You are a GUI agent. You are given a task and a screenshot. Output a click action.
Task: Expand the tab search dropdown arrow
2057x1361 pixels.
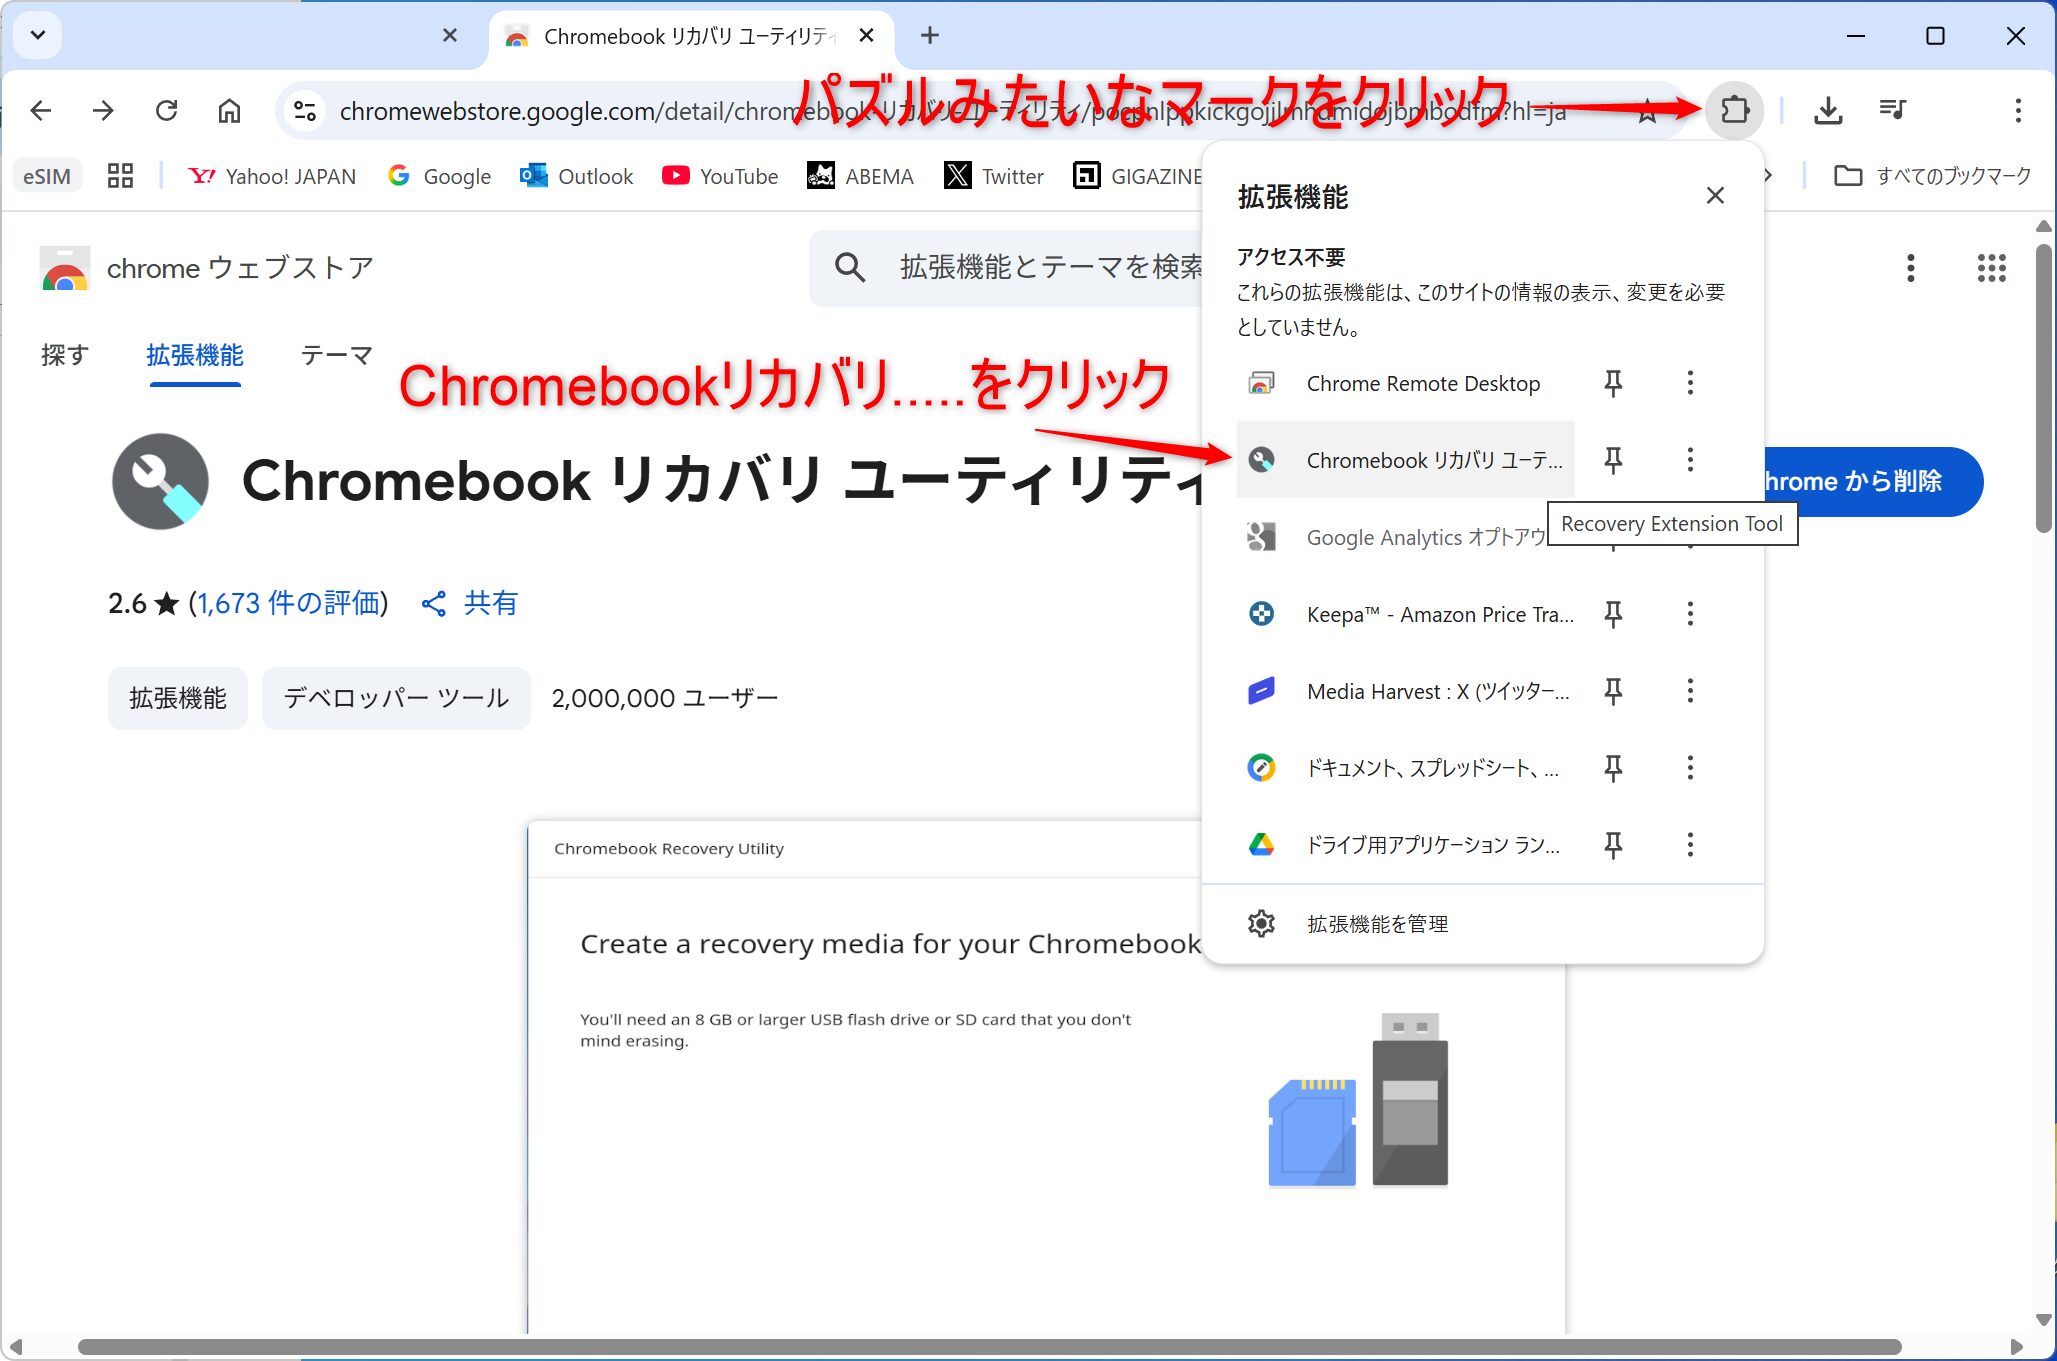pos(38,36)
